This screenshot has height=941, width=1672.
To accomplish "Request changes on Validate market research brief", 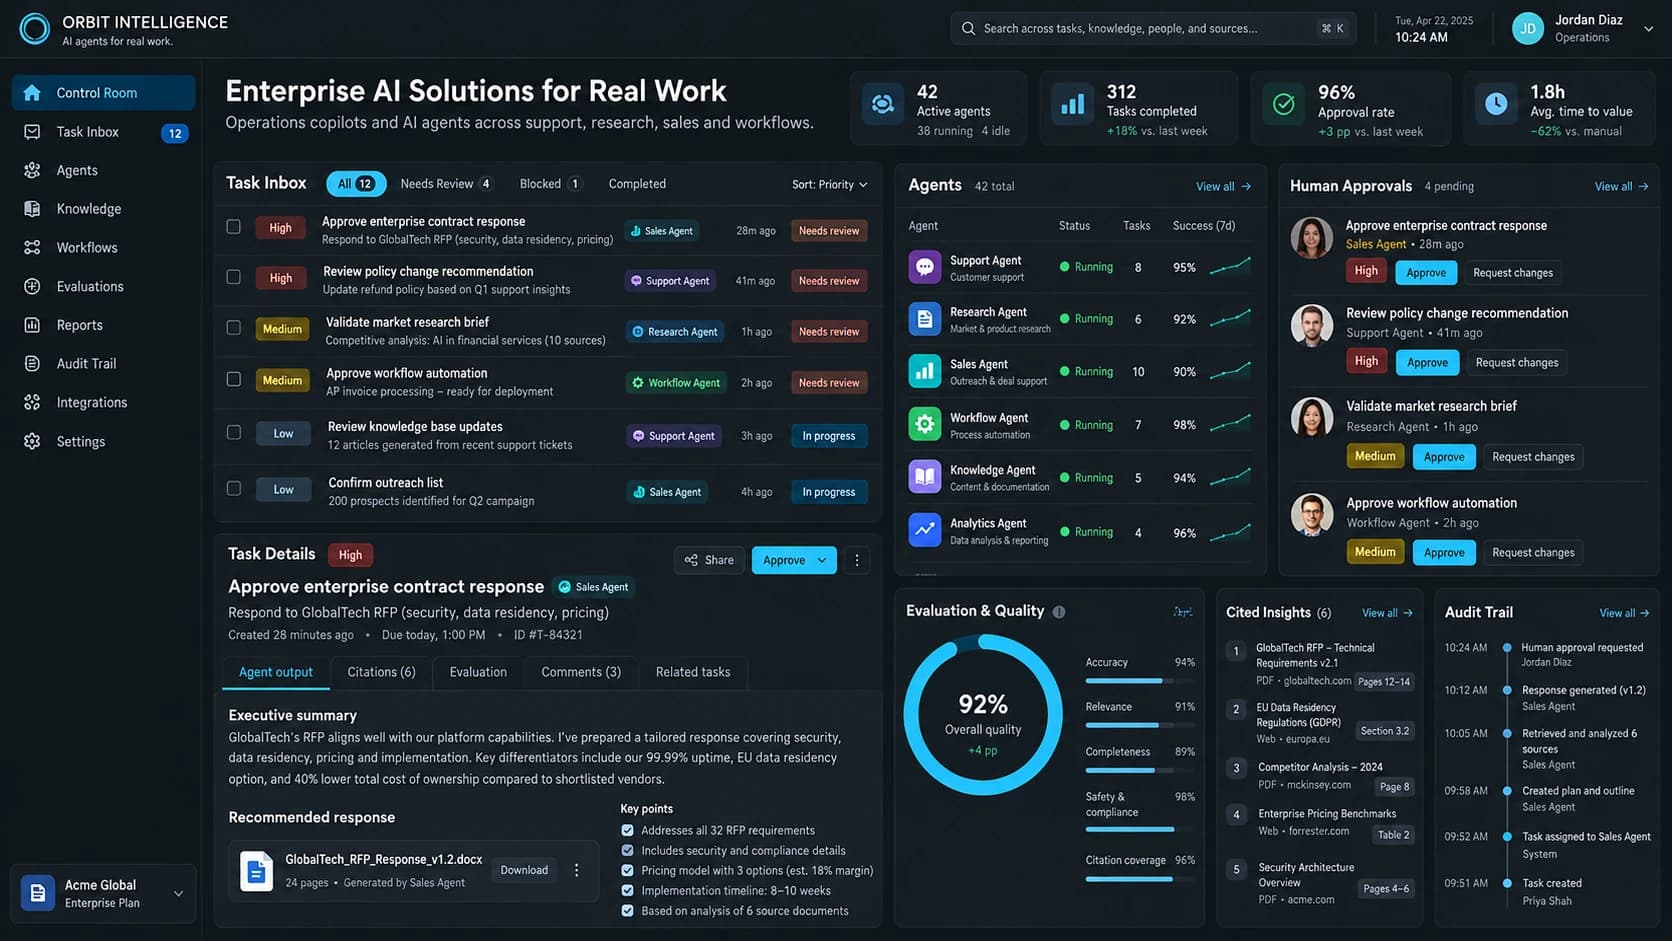I will 1533,457.
